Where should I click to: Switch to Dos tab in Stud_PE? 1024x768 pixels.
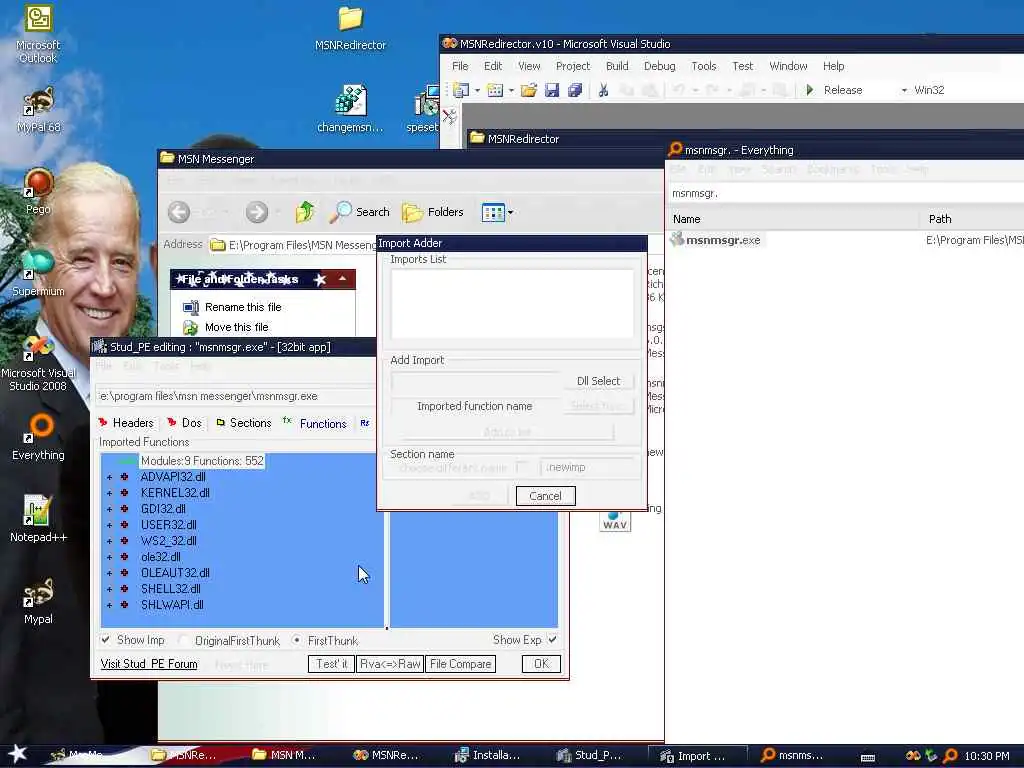[x=184, y=423]
